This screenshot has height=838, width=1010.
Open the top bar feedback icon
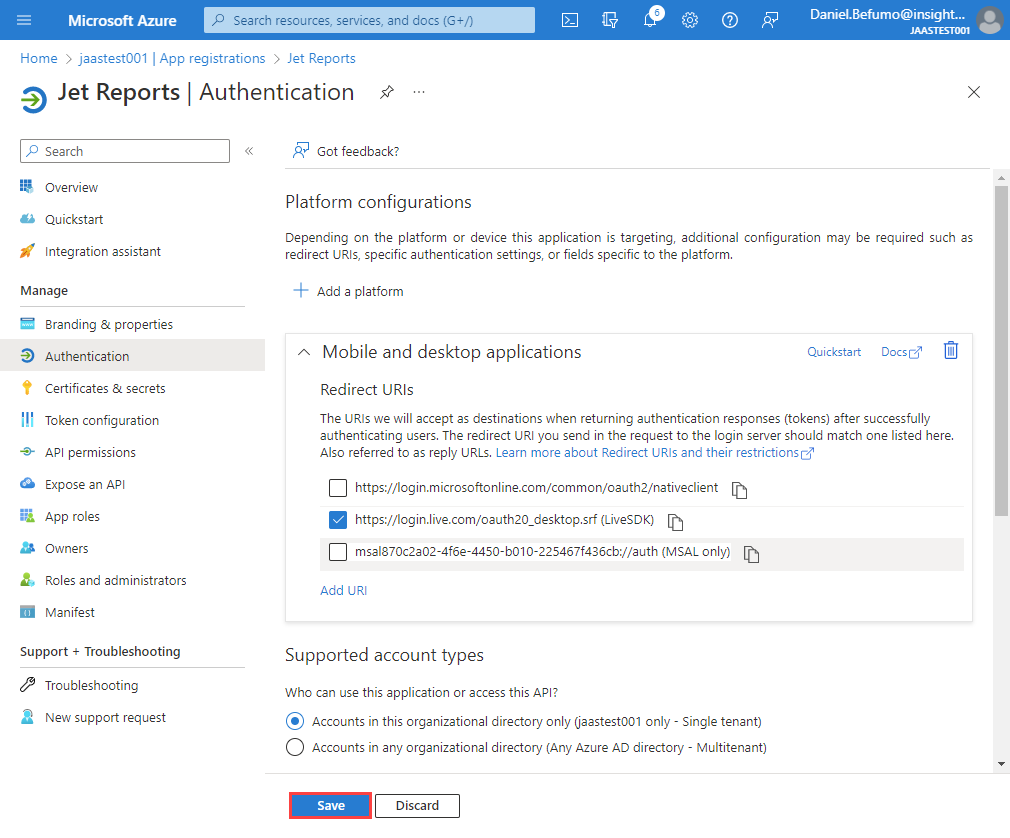click(770, 20)
